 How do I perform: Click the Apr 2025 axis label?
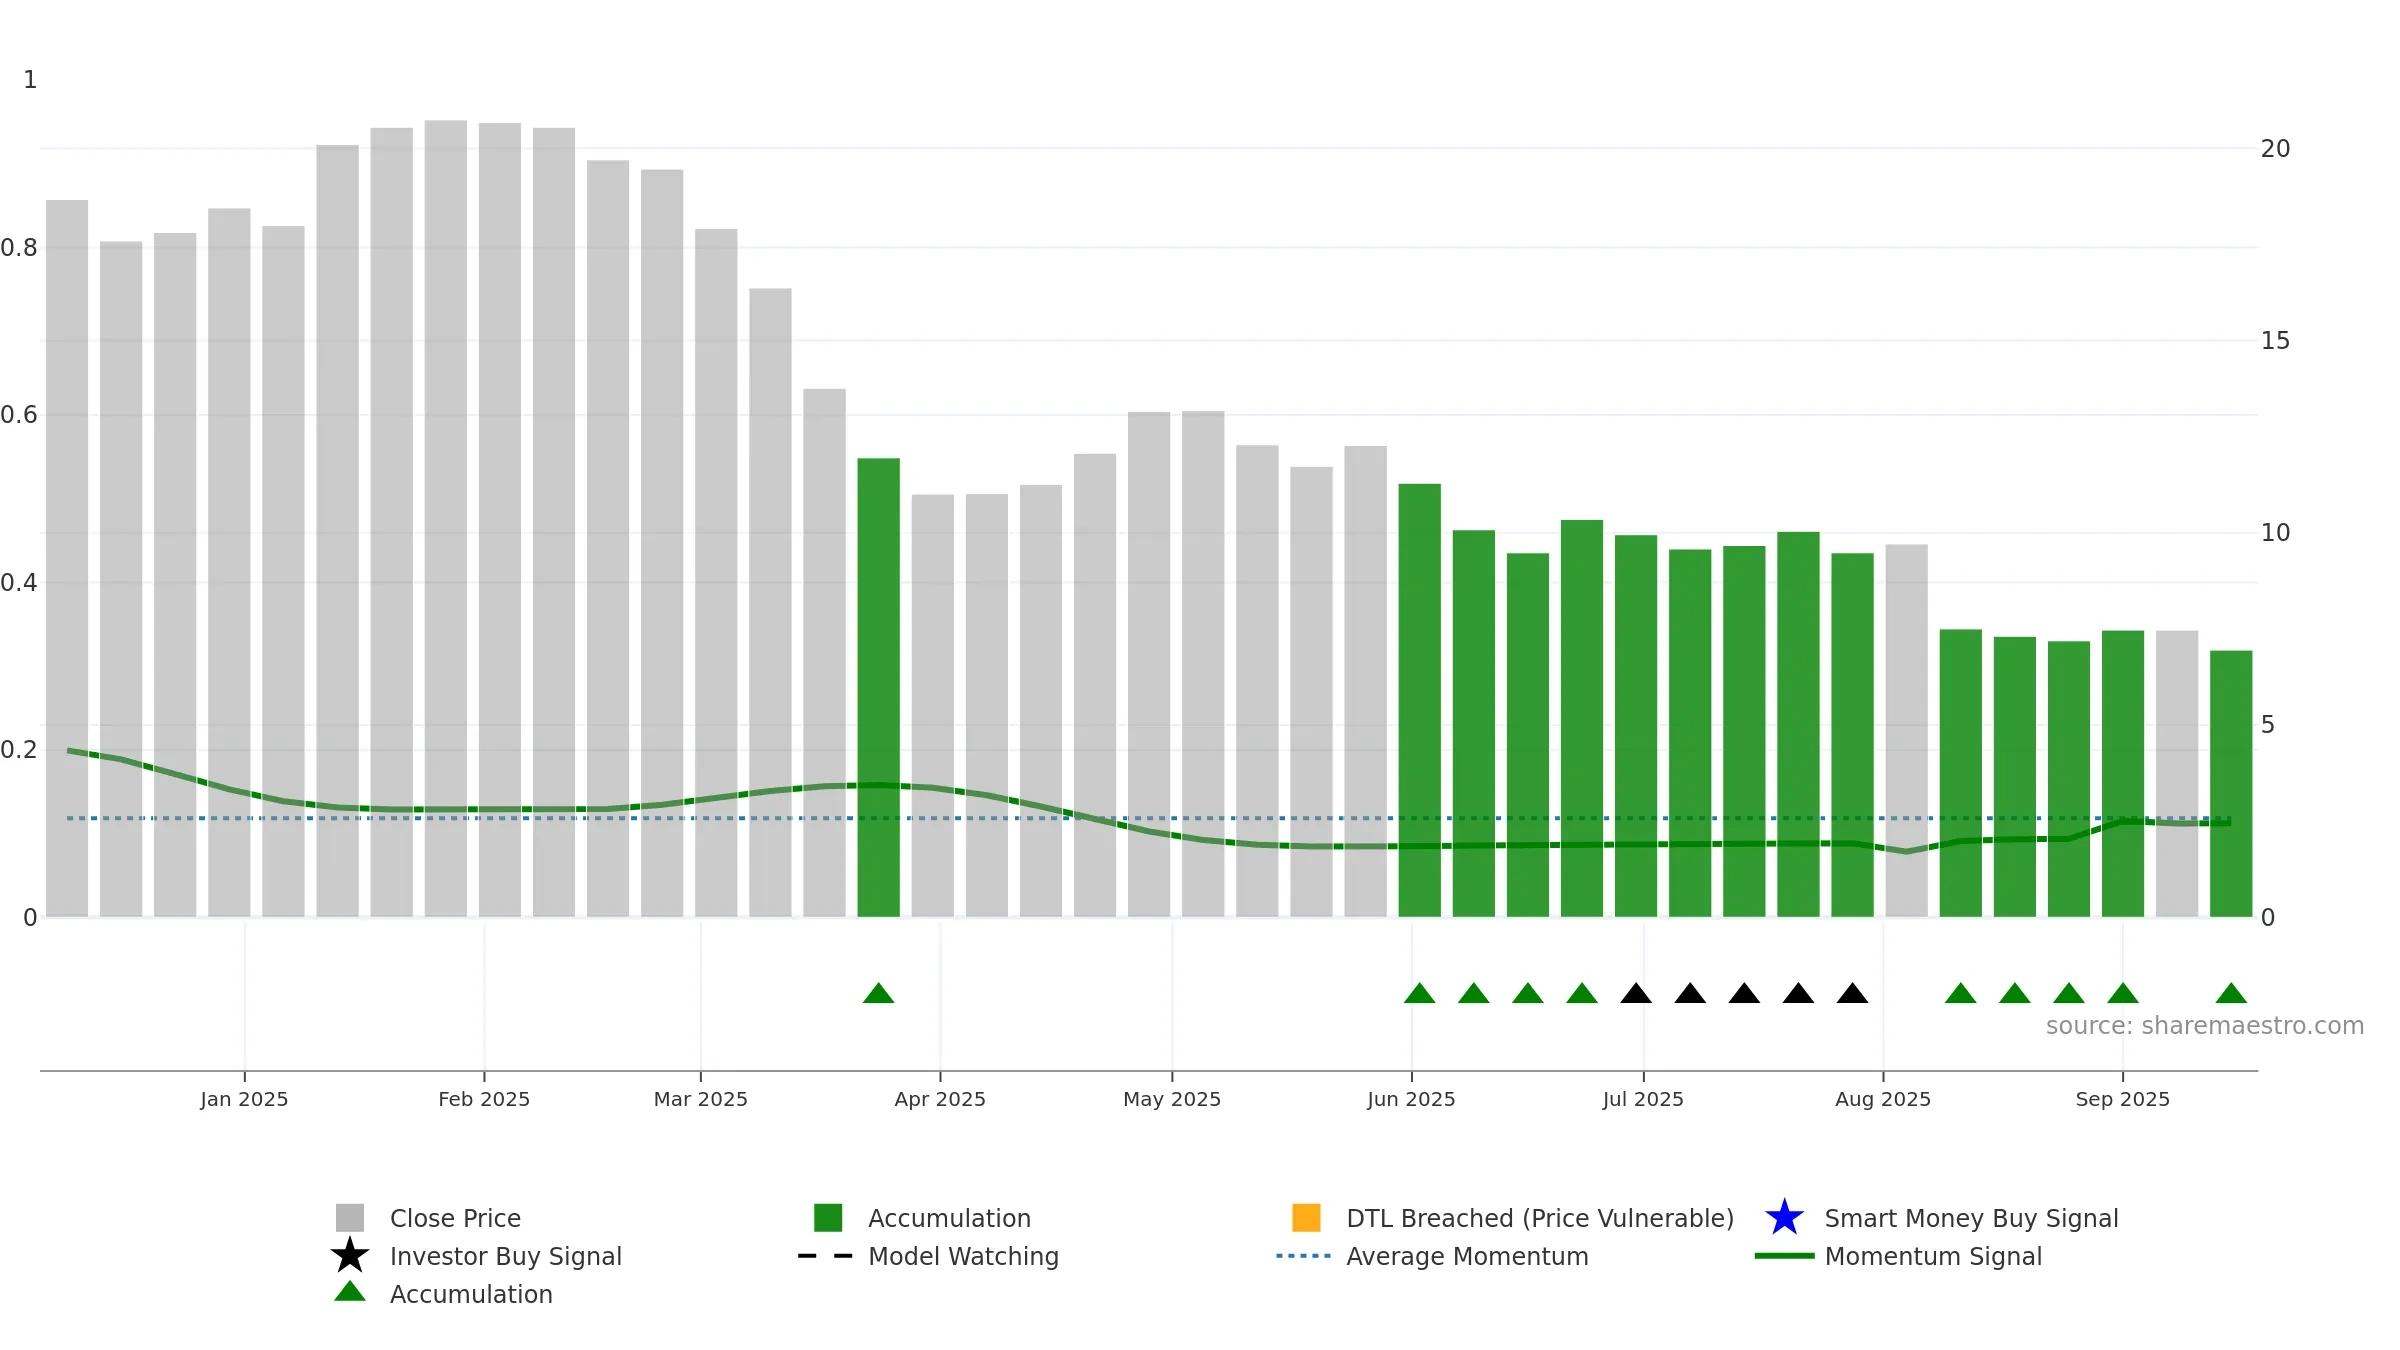point(940,1099)
